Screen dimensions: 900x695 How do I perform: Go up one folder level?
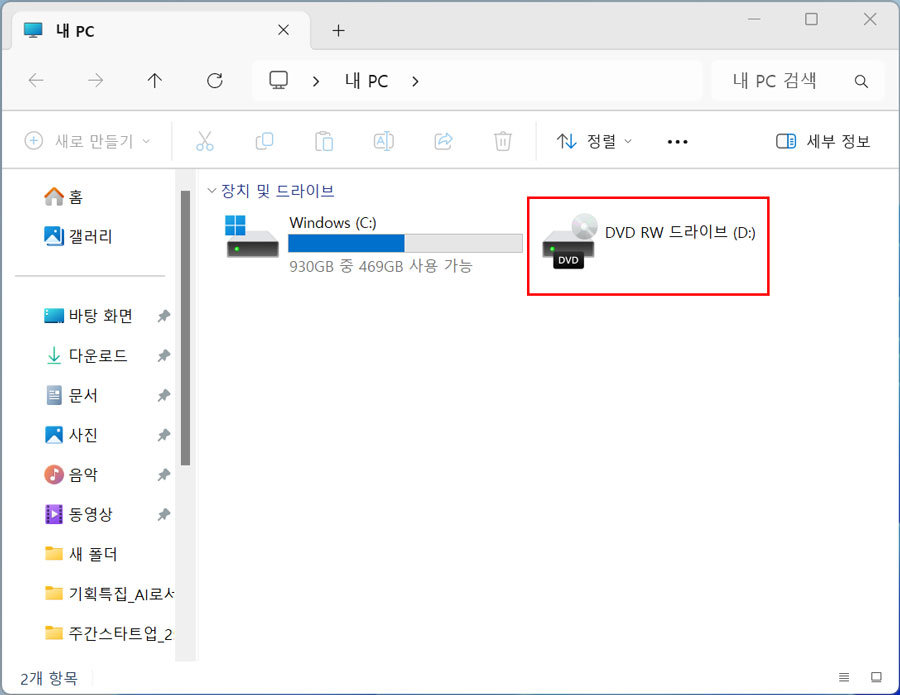pyautogui.click(x=154, y=81)
